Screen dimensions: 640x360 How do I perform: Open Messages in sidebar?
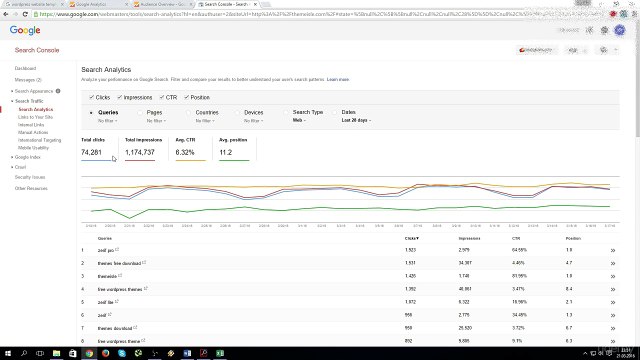(x=28, y=80)
